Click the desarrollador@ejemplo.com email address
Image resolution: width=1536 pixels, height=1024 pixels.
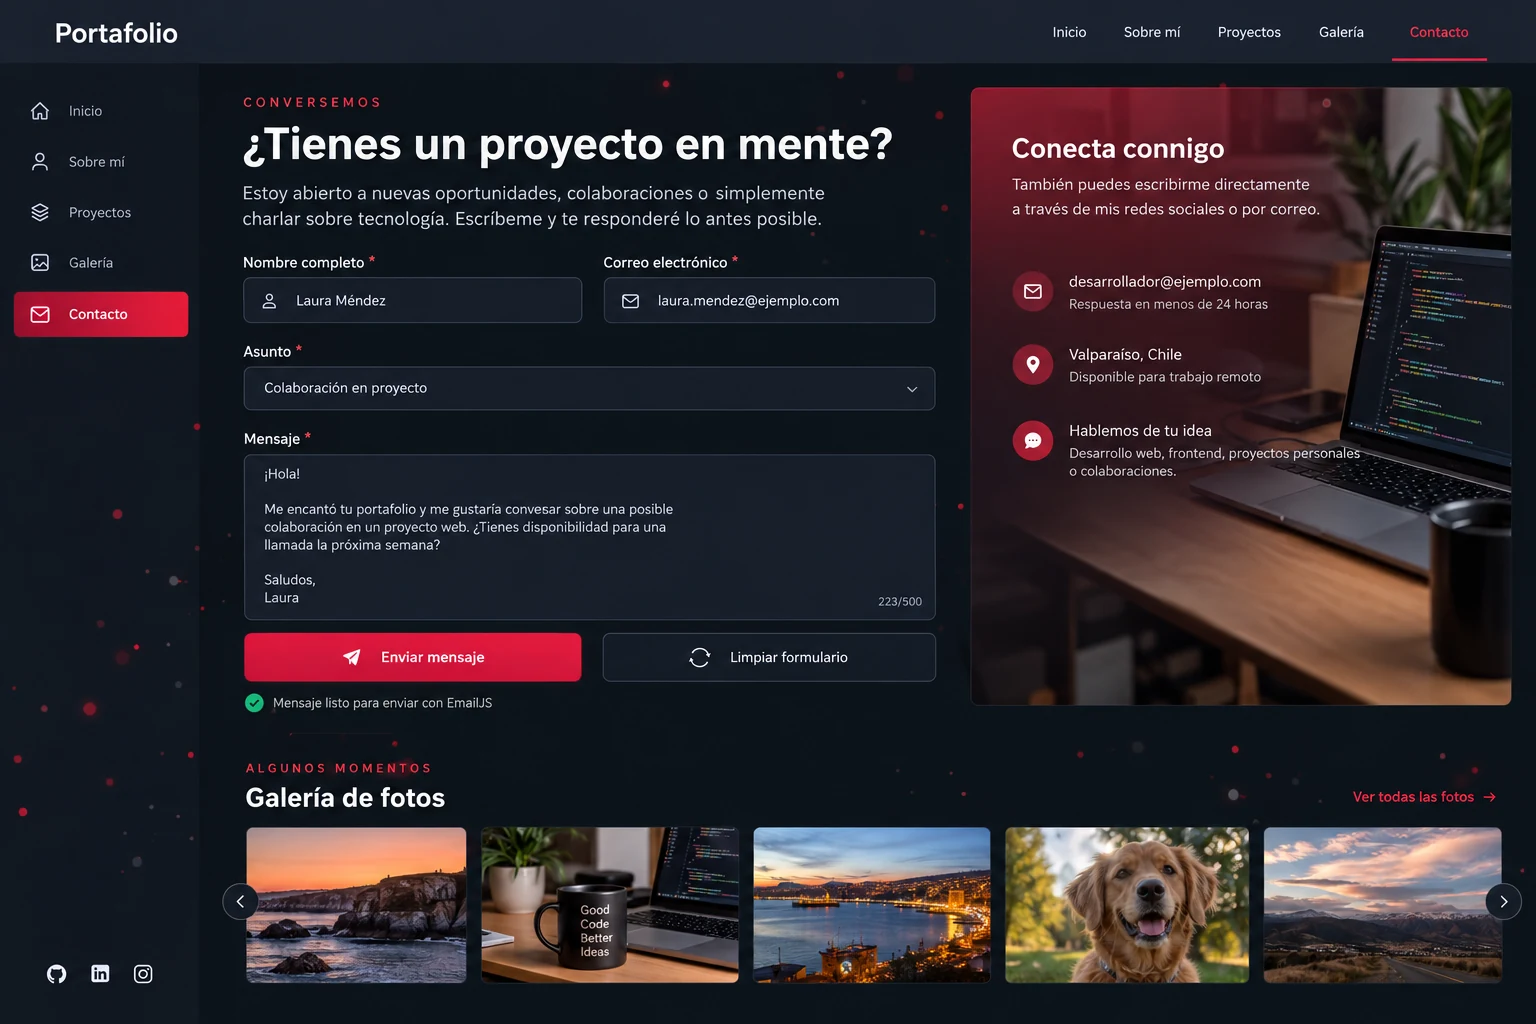point(1165,282)
